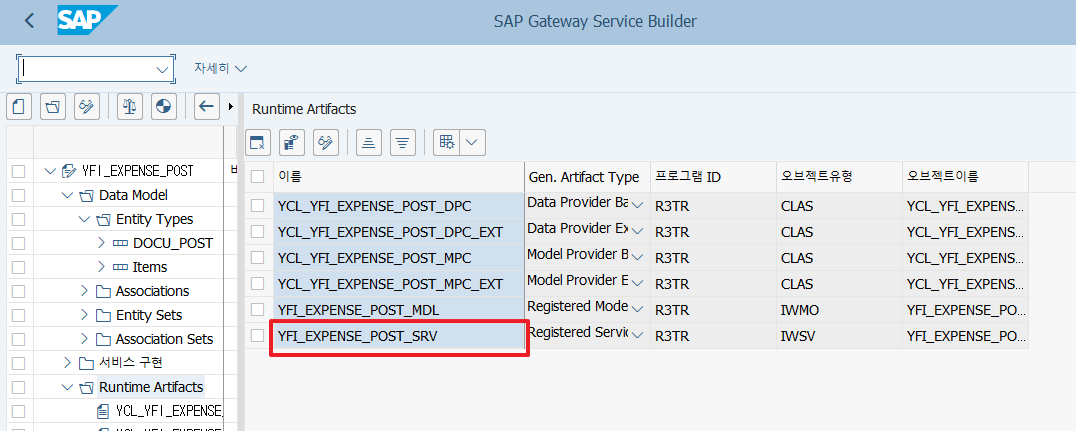Run the consistency check scales icon
Image resolution: width=1076 pixels, height=431 pixels.
(130, 106)
